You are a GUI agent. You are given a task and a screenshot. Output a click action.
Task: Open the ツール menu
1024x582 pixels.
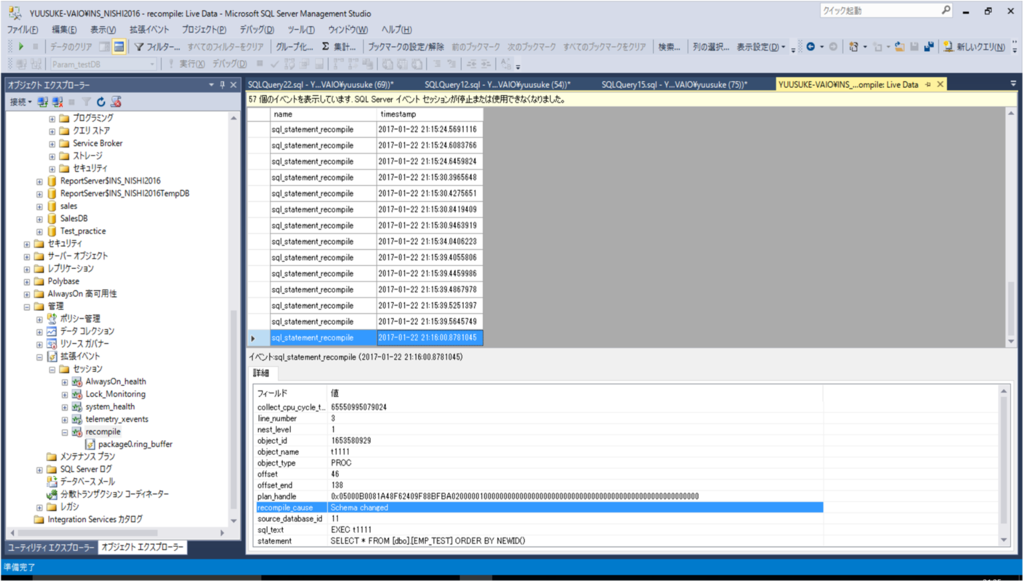tap(301, 30)
